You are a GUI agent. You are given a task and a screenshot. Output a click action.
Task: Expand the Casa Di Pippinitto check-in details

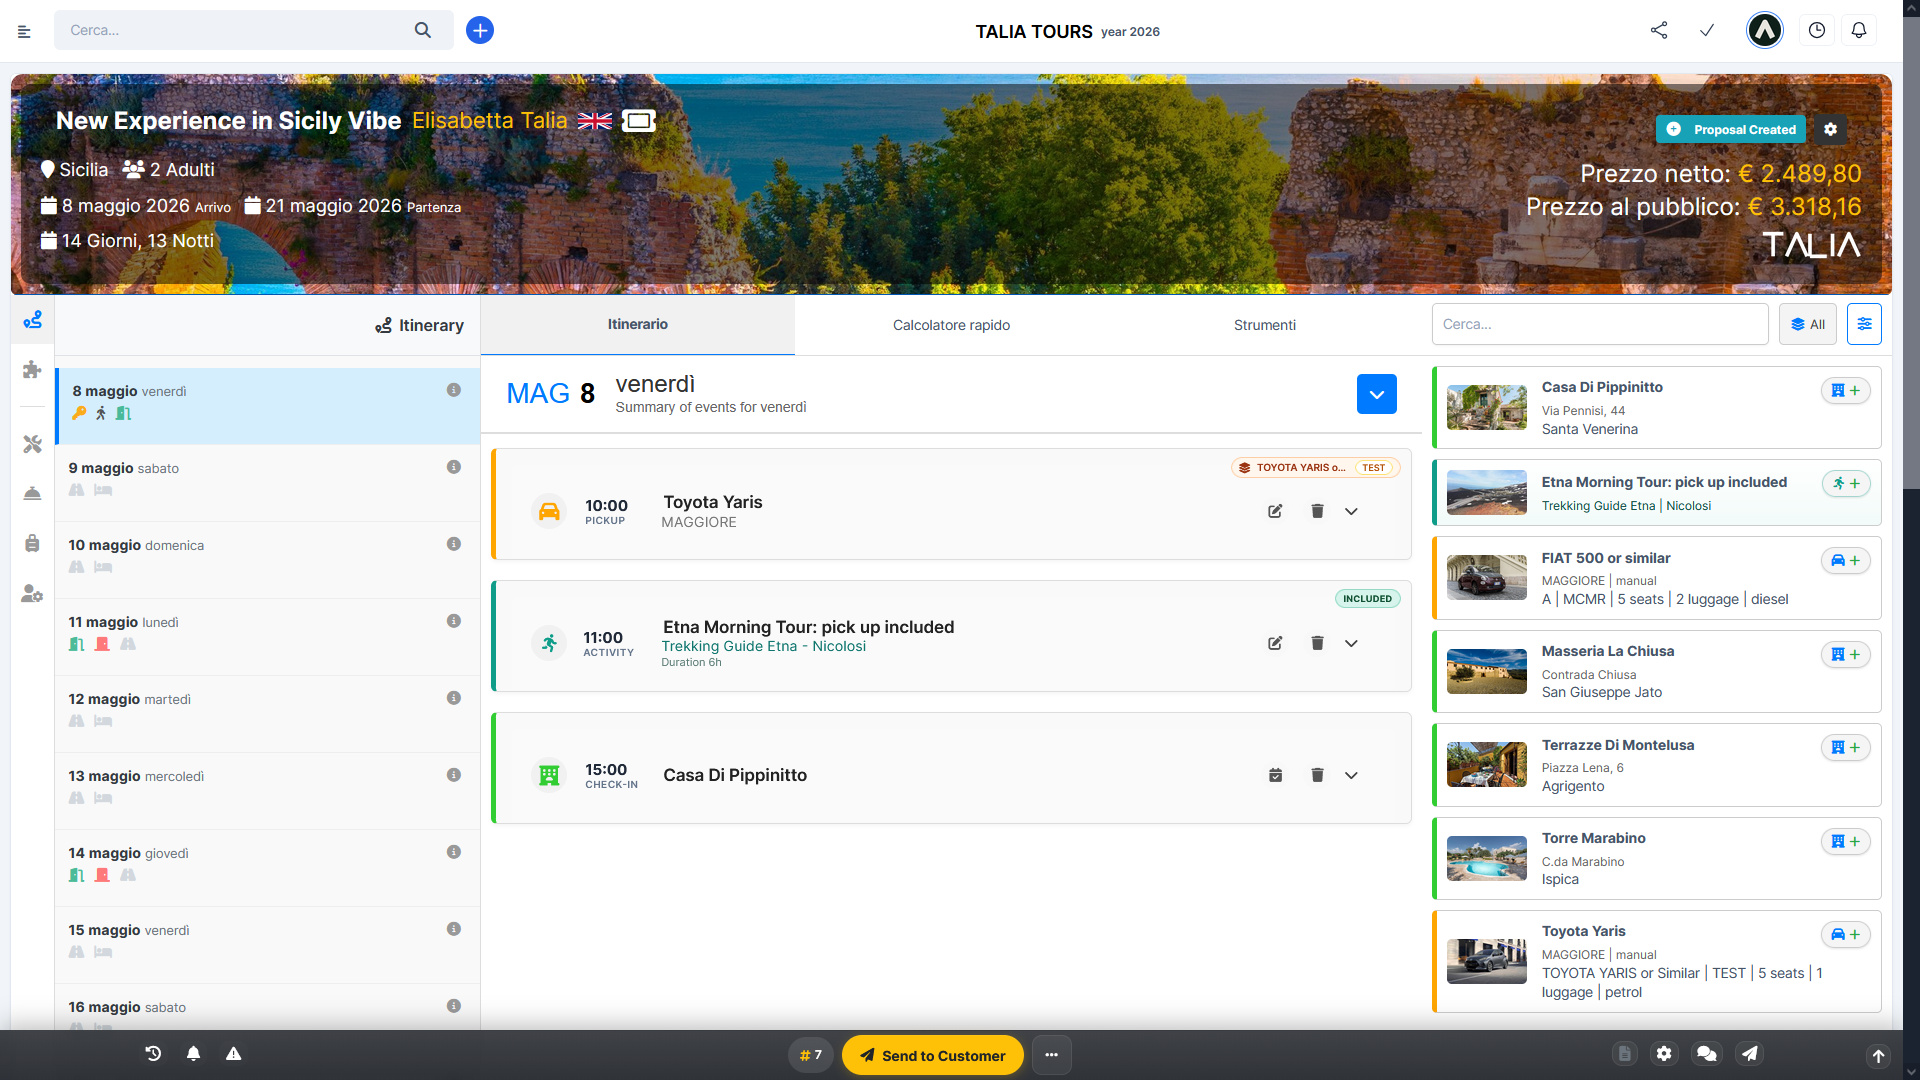pos(1351,775)
